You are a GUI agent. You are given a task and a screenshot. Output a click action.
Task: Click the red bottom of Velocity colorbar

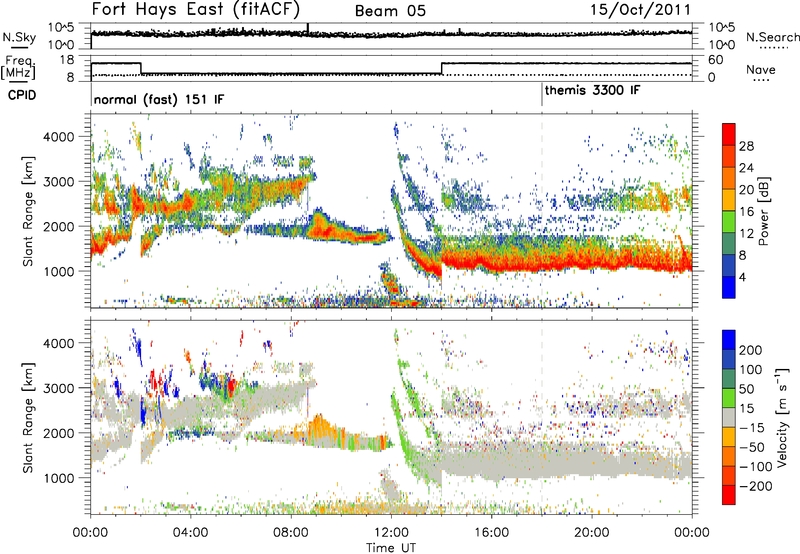729,495
